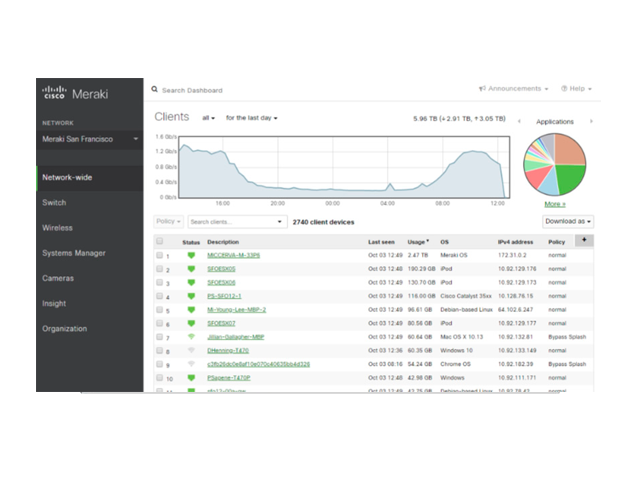Click the next arrow beside Applications

click(x=591, y=121)
